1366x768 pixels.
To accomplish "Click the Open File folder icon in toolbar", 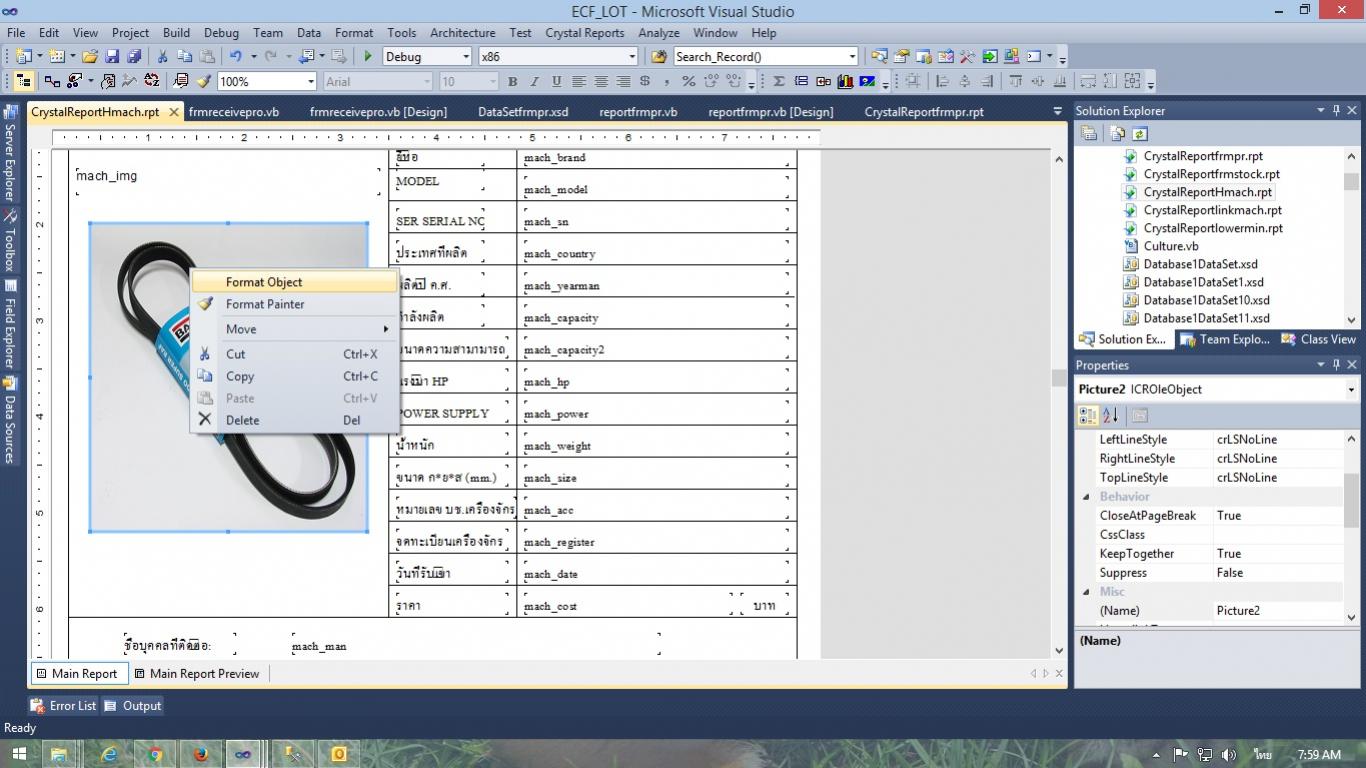I will point(90,57).
